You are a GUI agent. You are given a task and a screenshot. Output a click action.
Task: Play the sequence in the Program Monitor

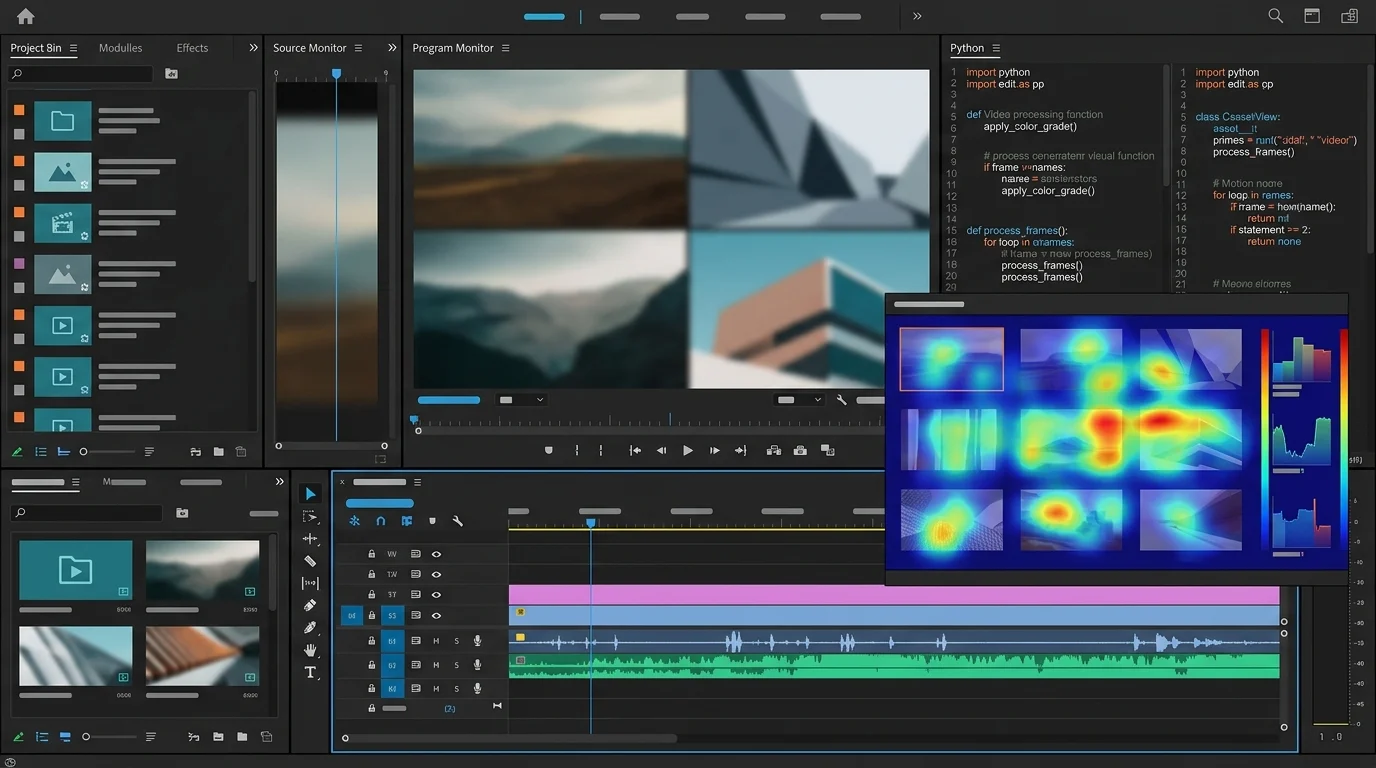tap(688, 451)
